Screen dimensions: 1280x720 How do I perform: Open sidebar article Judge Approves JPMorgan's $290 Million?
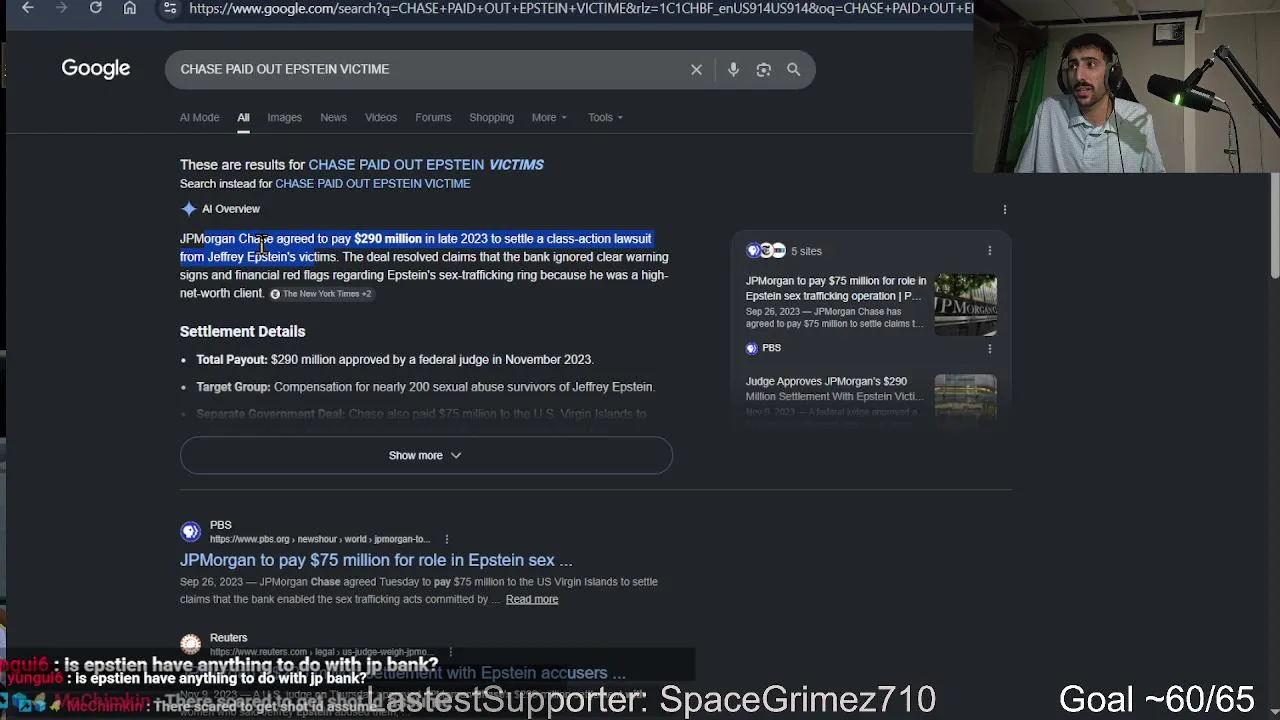click(x=835, y=388)
